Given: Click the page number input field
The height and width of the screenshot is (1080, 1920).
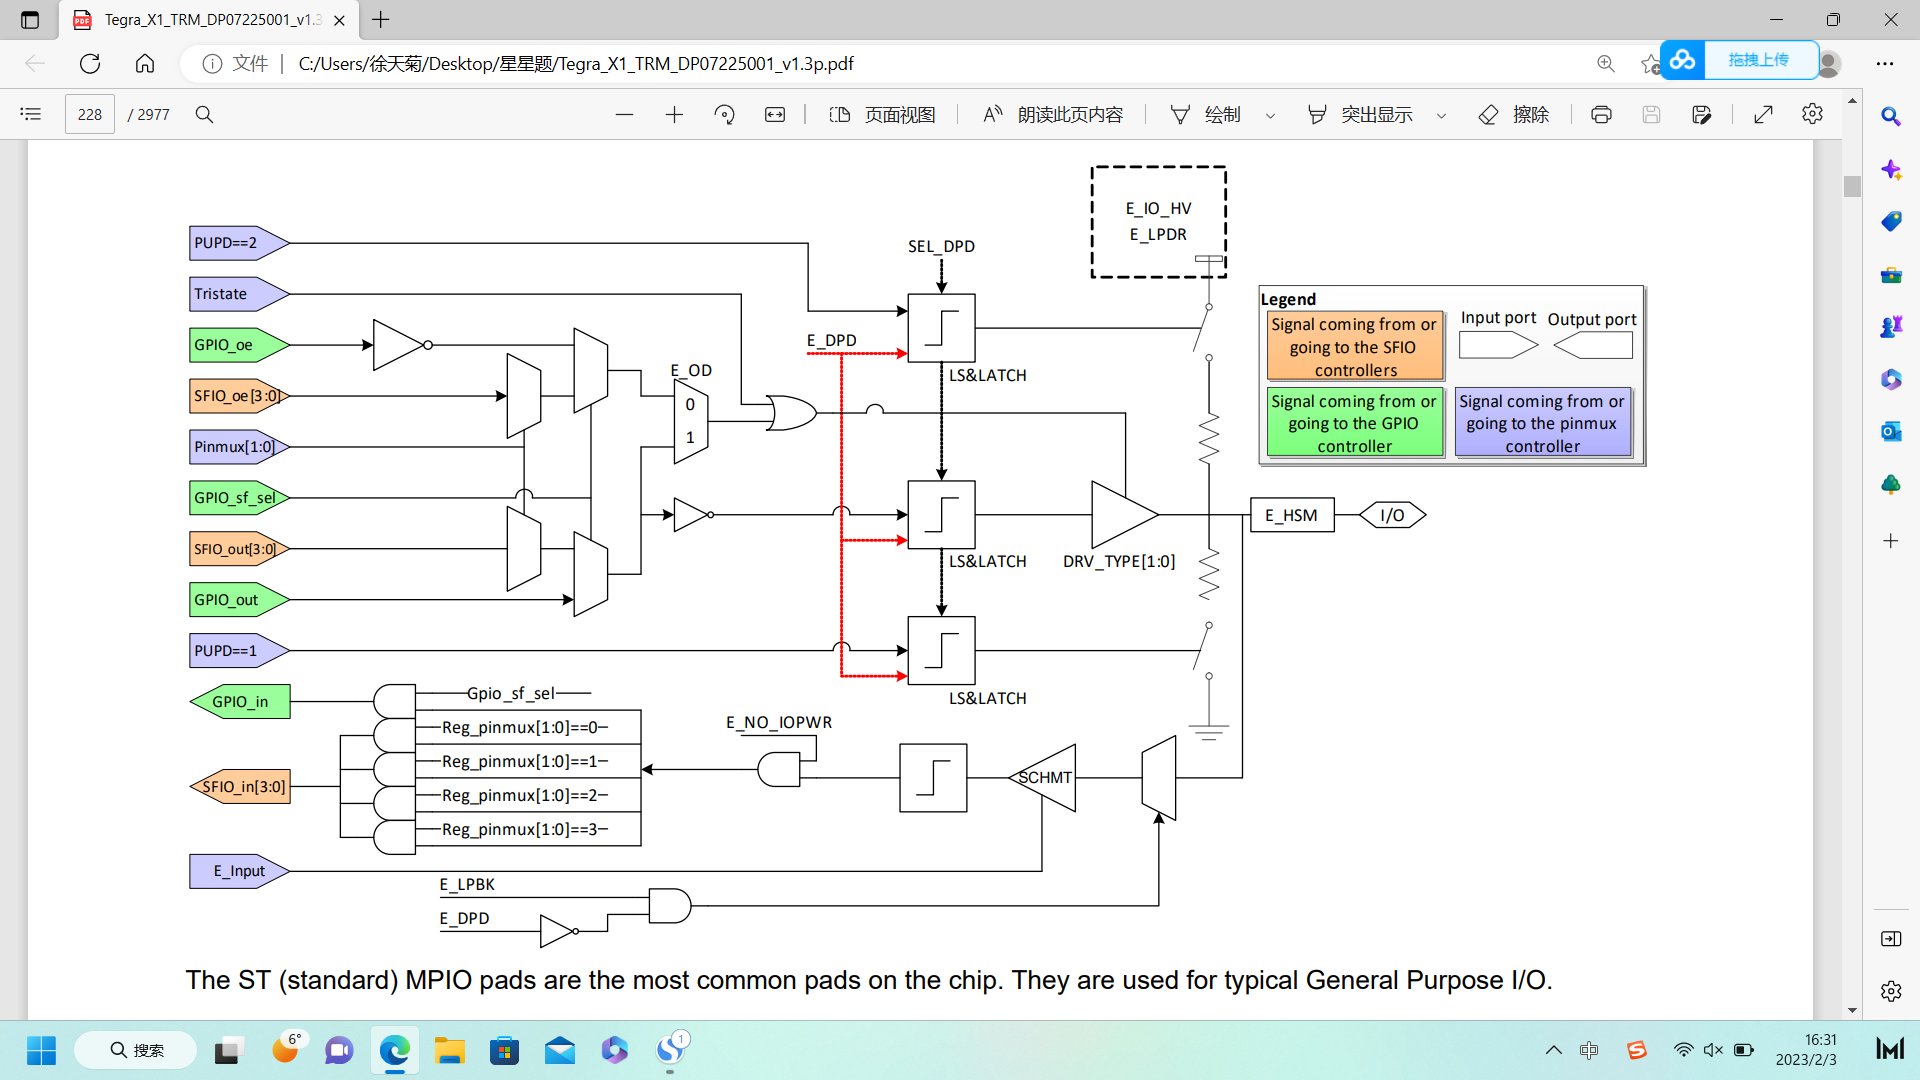Looking at the screenshot, I should tap(89, 114).
